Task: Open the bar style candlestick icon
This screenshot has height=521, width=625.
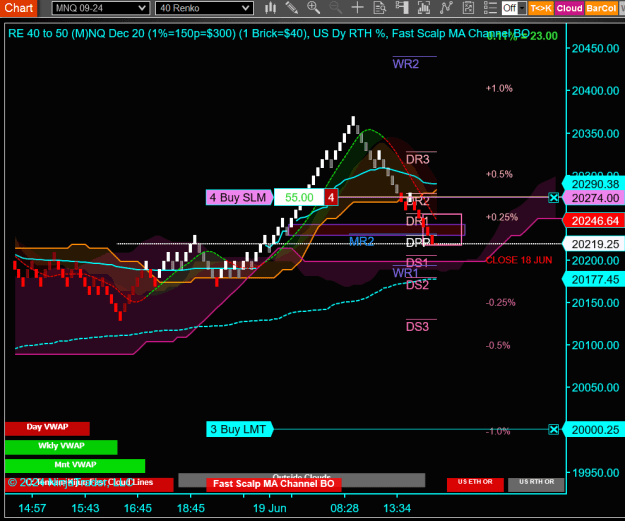Action: [270, 8]
